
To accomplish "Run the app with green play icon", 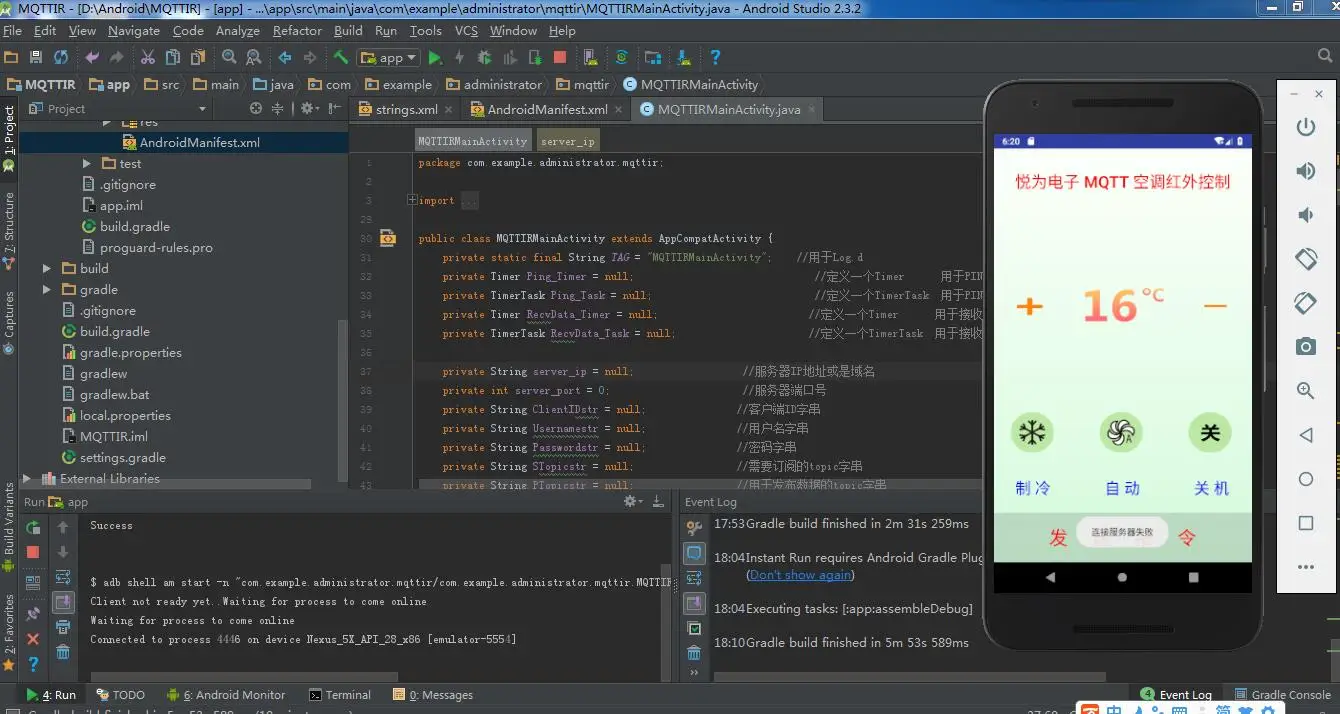I will coord(435,58).
